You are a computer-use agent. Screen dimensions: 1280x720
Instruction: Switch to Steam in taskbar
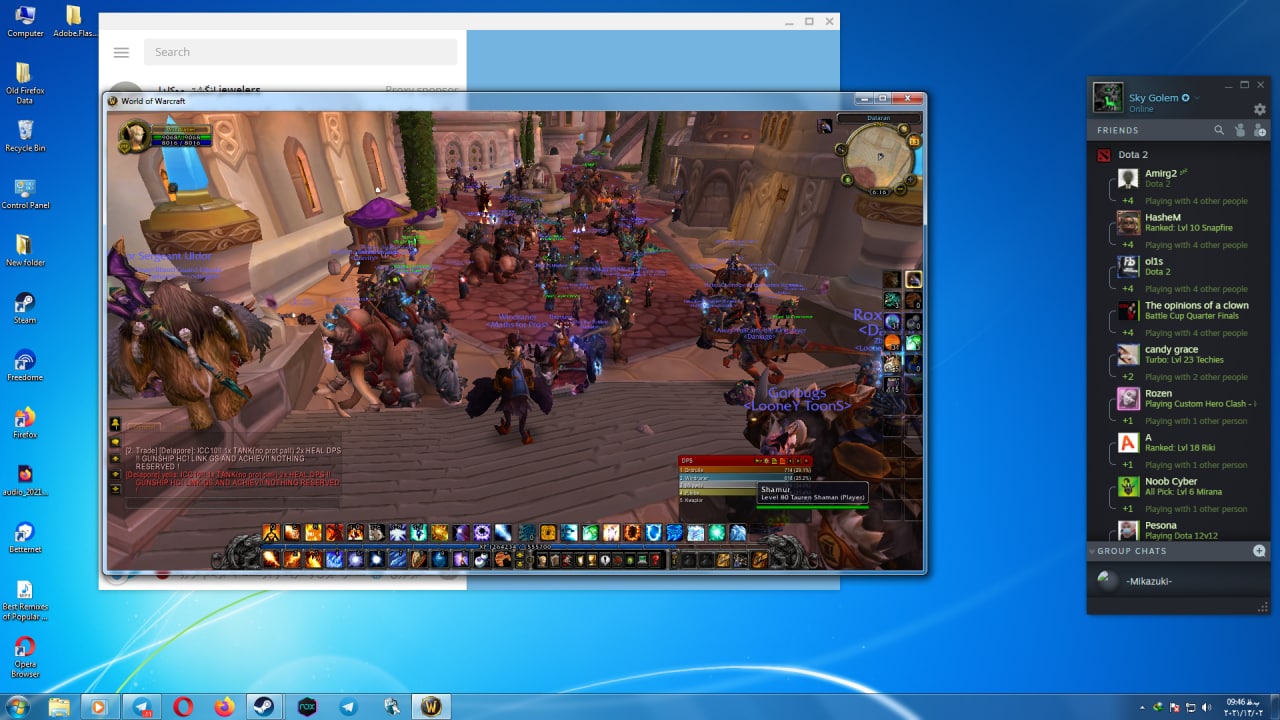[x=265, y=706]
